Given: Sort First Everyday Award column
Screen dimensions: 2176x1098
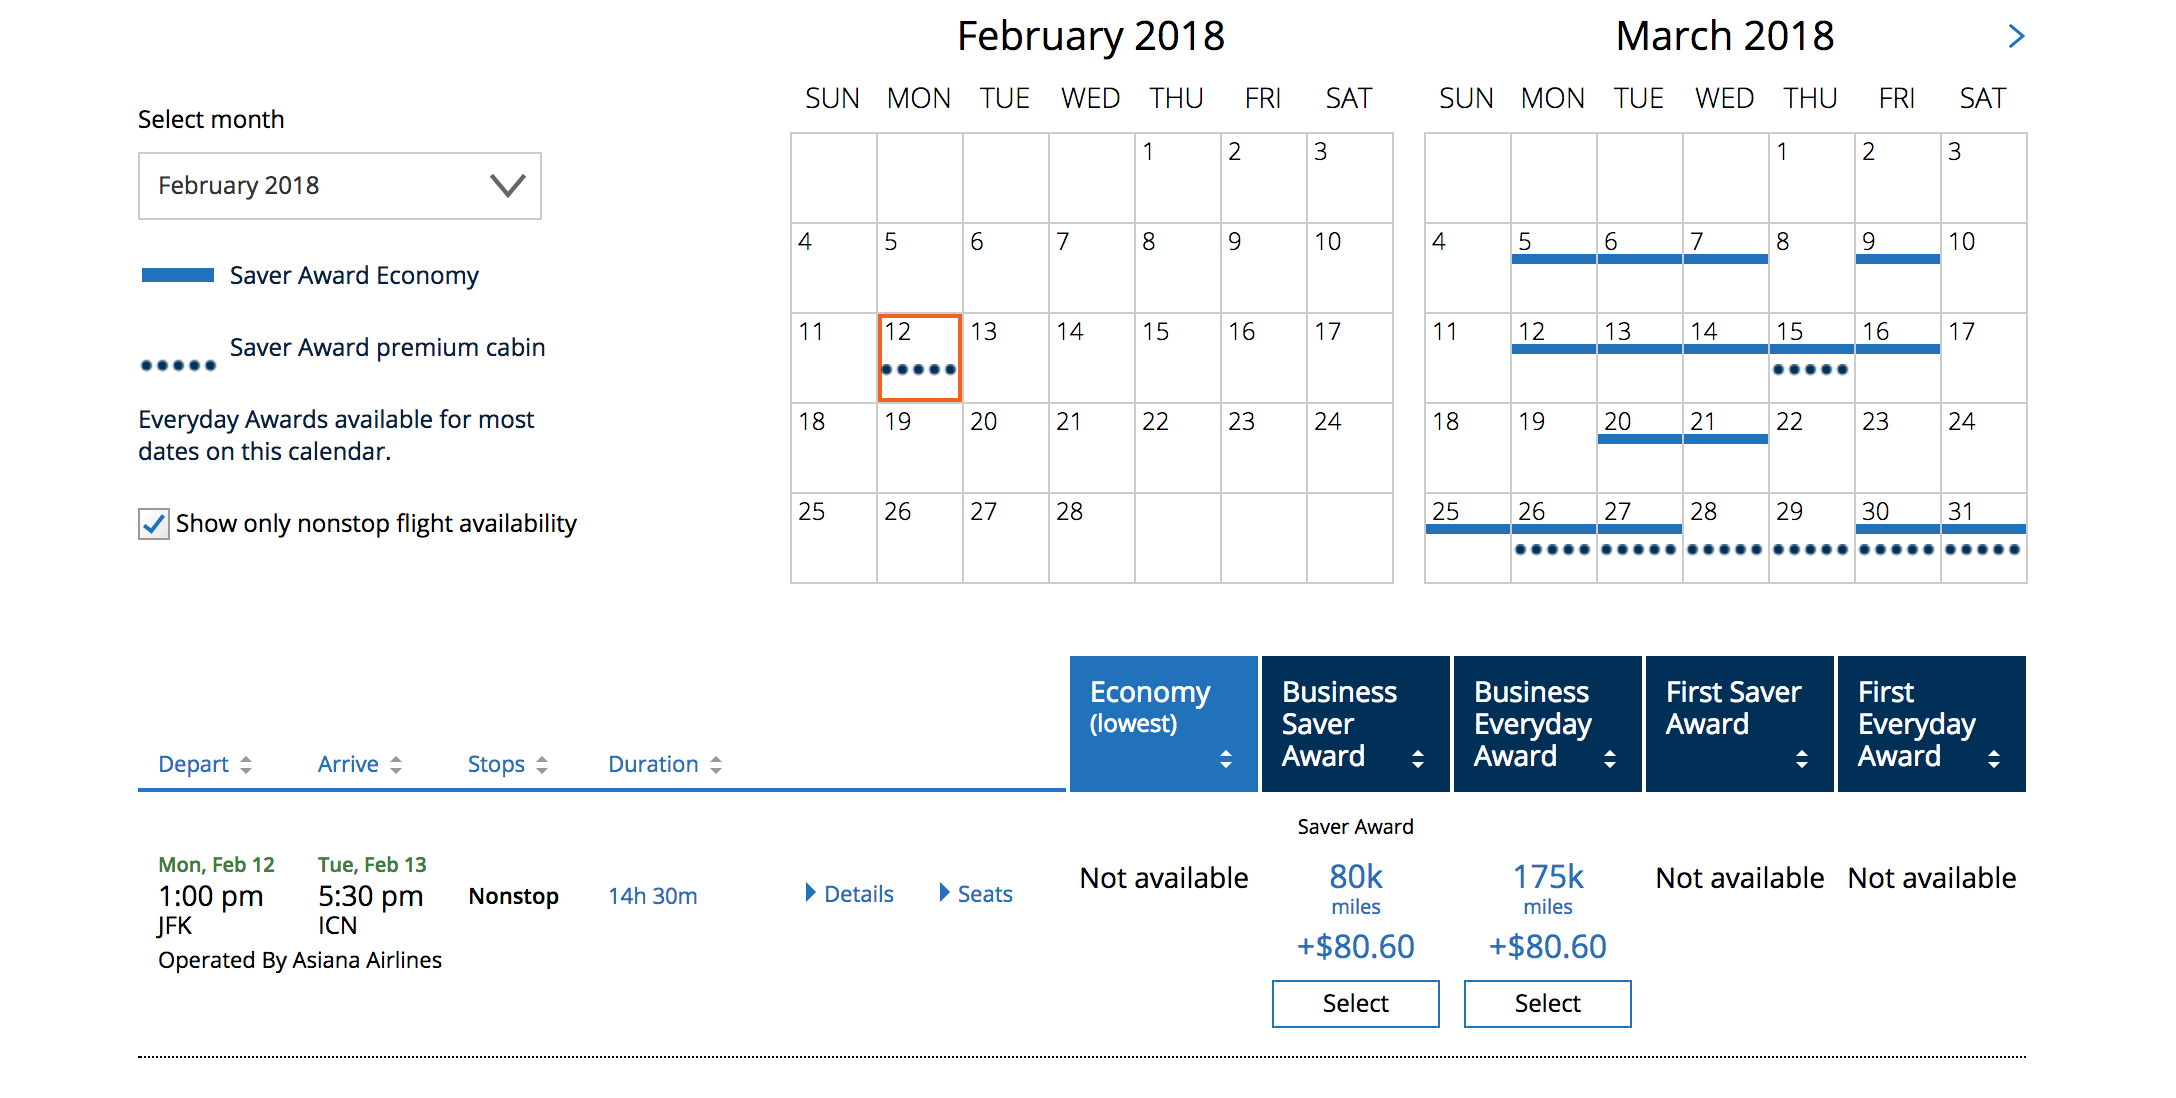Looking at the screenshot, I should point(1994,759).
